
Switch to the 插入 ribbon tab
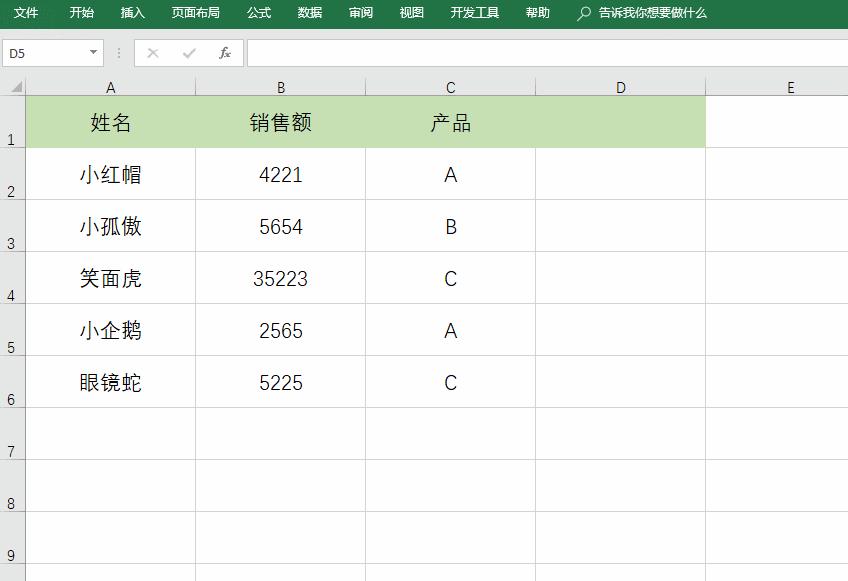point(133,13)
